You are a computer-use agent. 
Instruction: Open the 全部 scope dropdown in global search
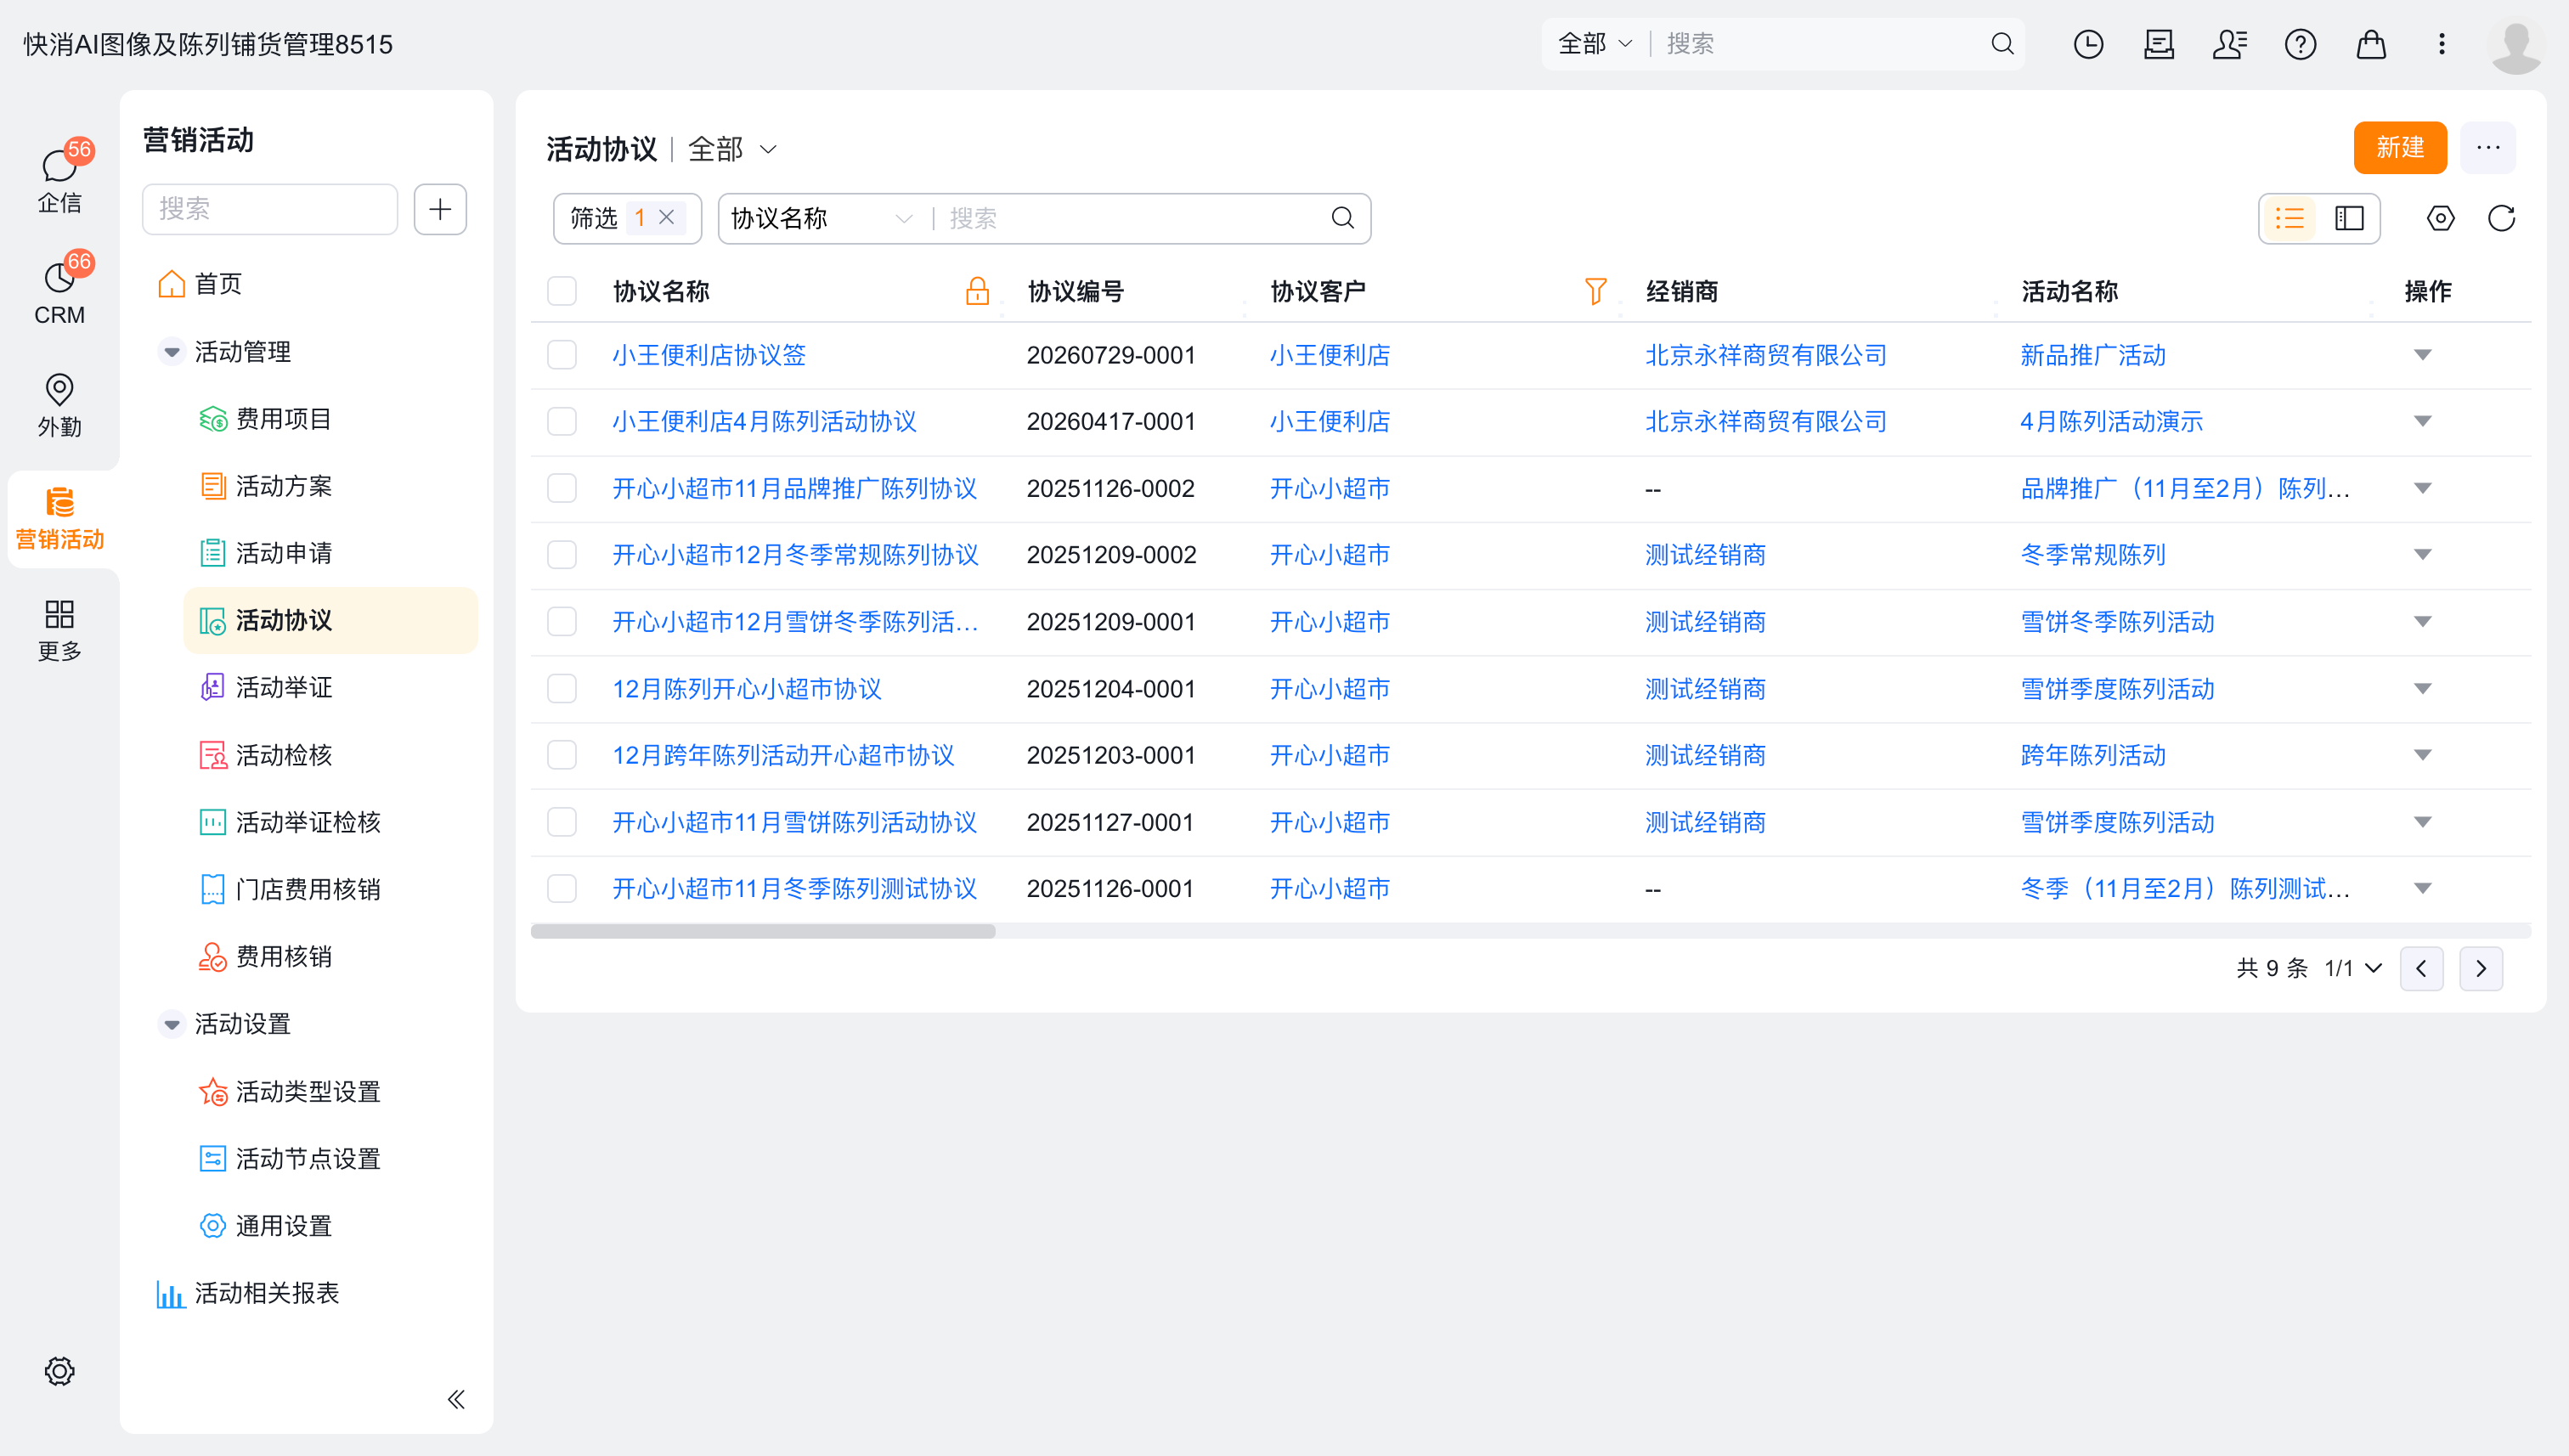coord(1595,44)
